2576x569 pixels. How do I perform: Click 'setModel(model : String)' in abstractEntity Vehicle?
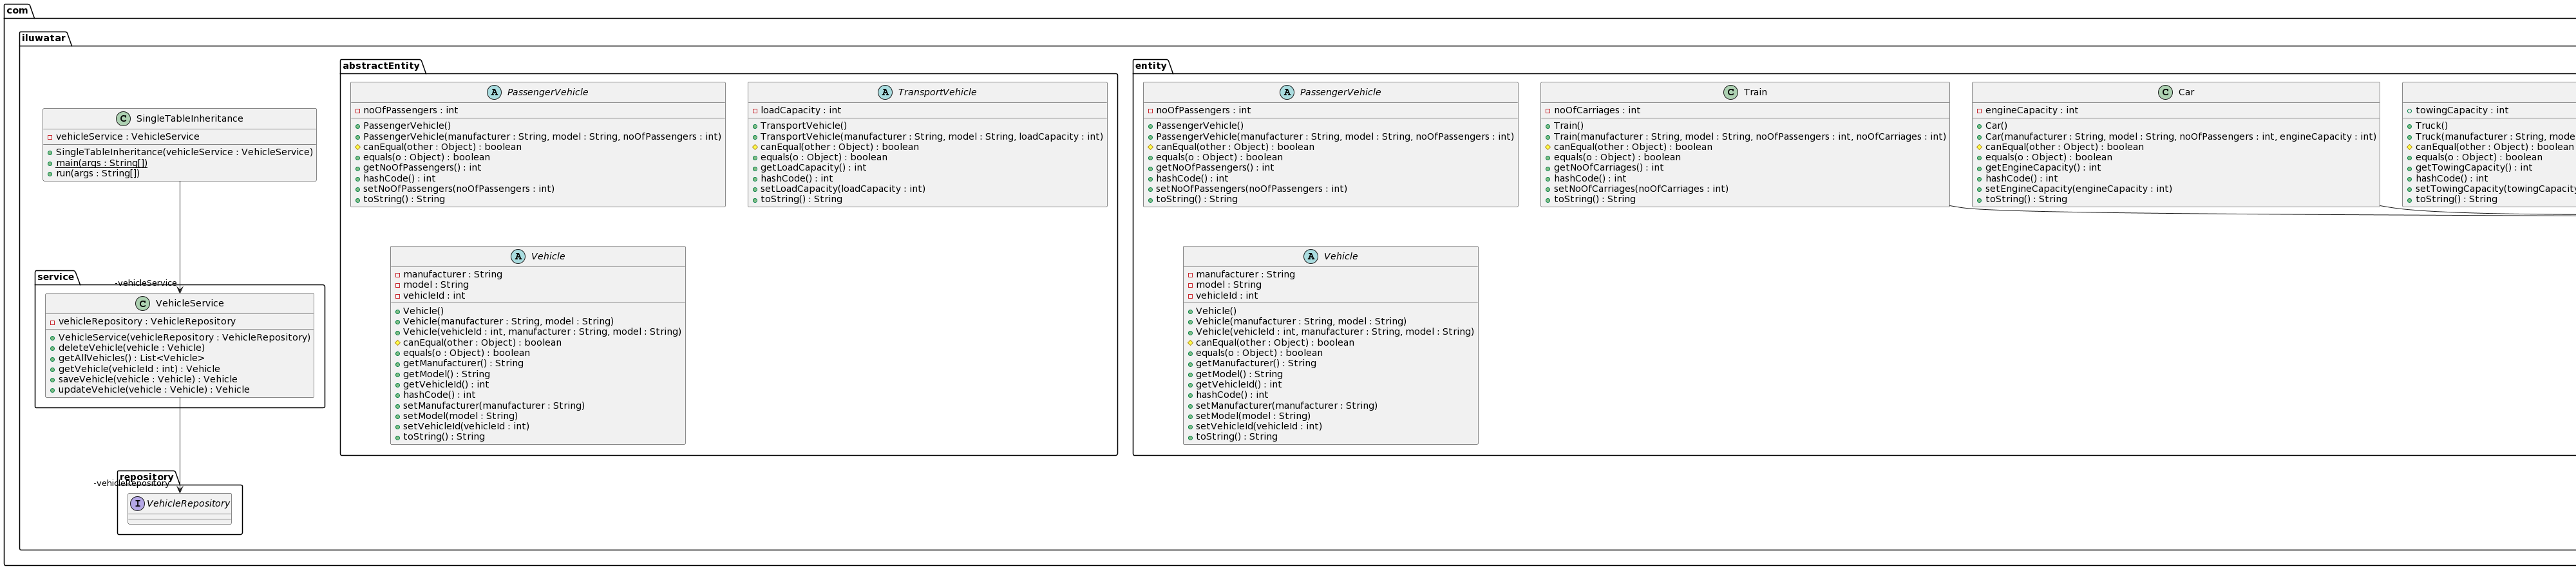click(x=460, y=416)
